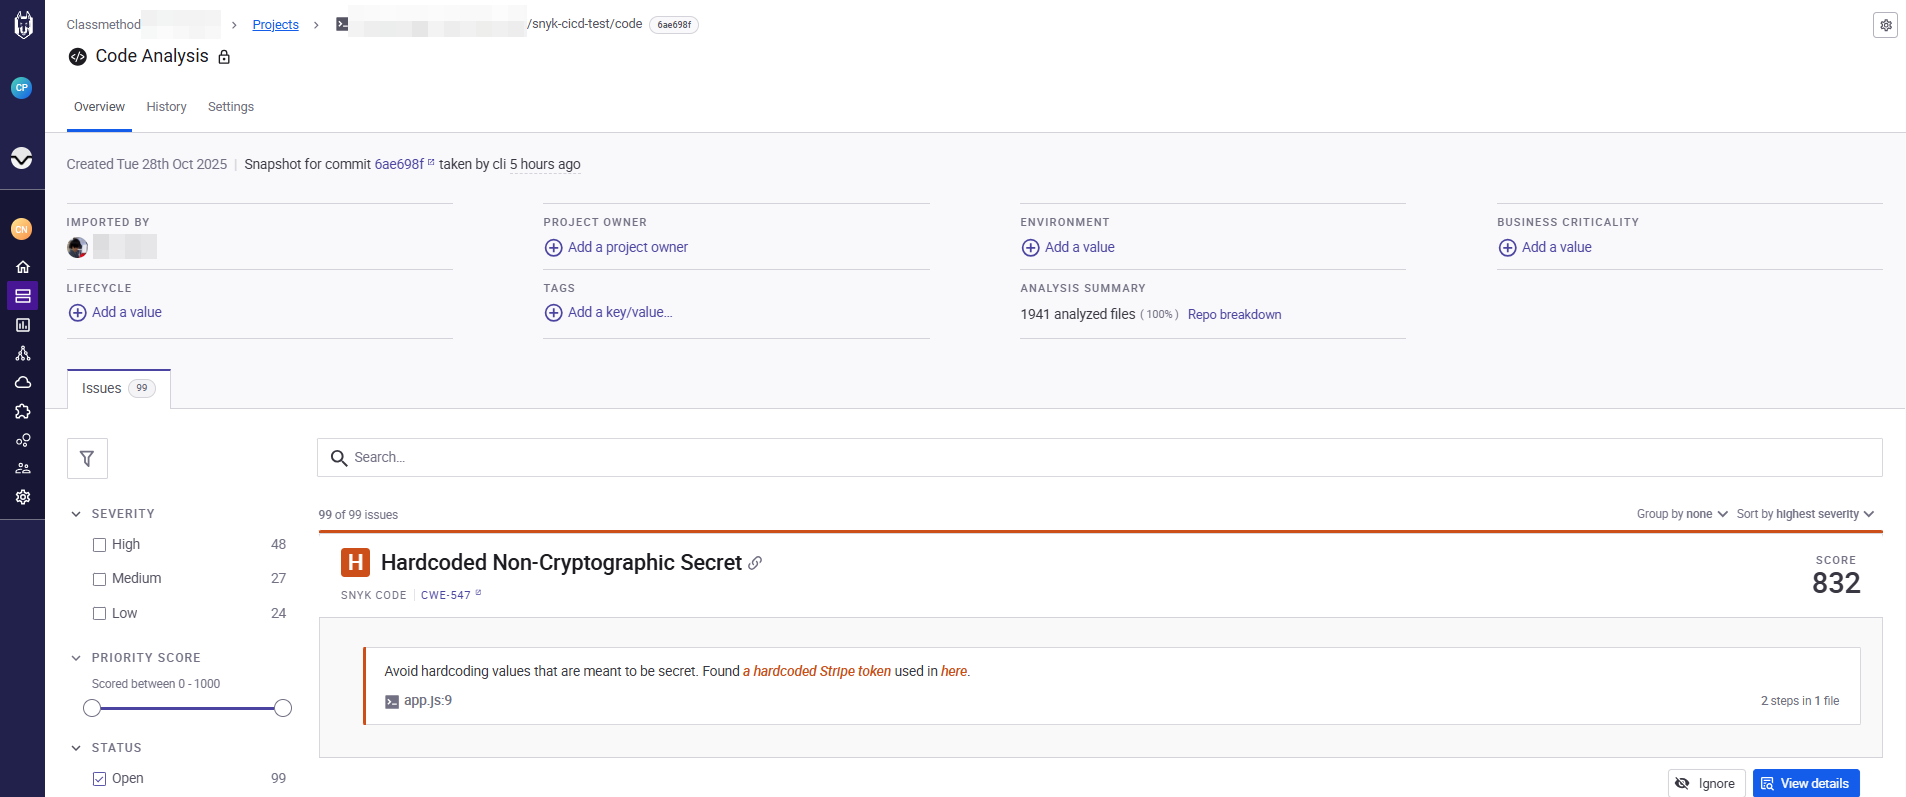Select the Issues 99 tab
The height and width of the screenshot is (797, 1906).
pos(118,389)
